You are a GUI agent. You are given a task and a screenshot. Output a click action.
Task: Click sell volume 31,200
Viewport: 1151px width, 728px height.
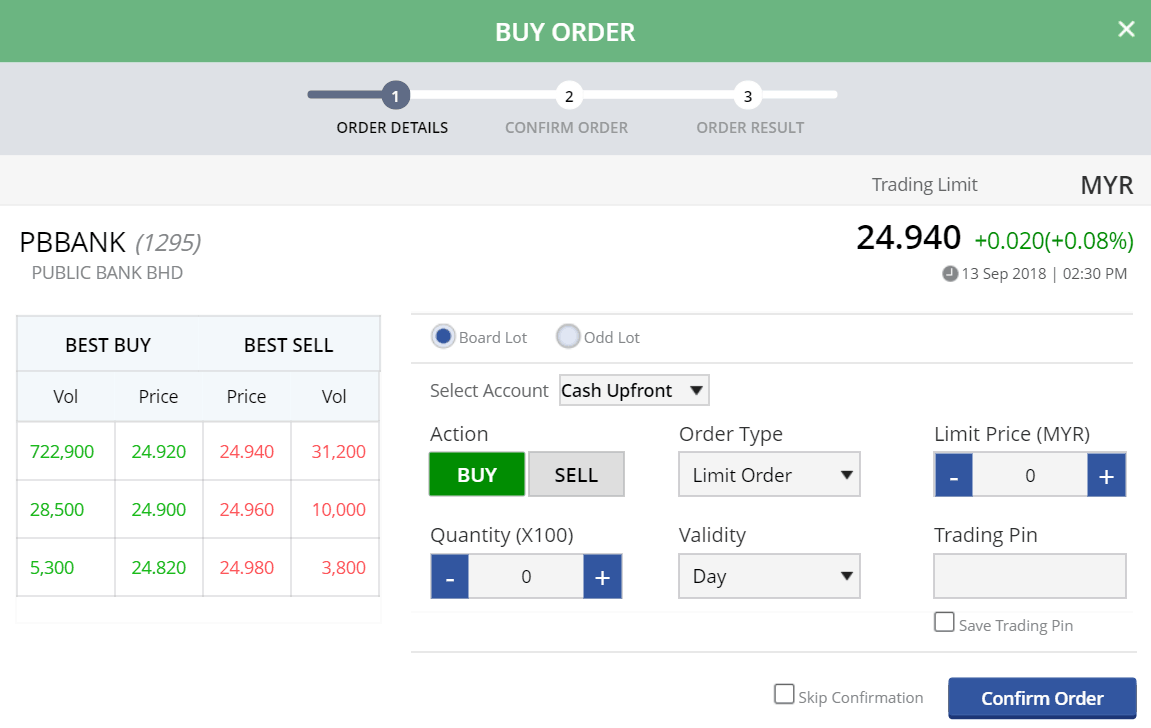[x=338, y=451]
